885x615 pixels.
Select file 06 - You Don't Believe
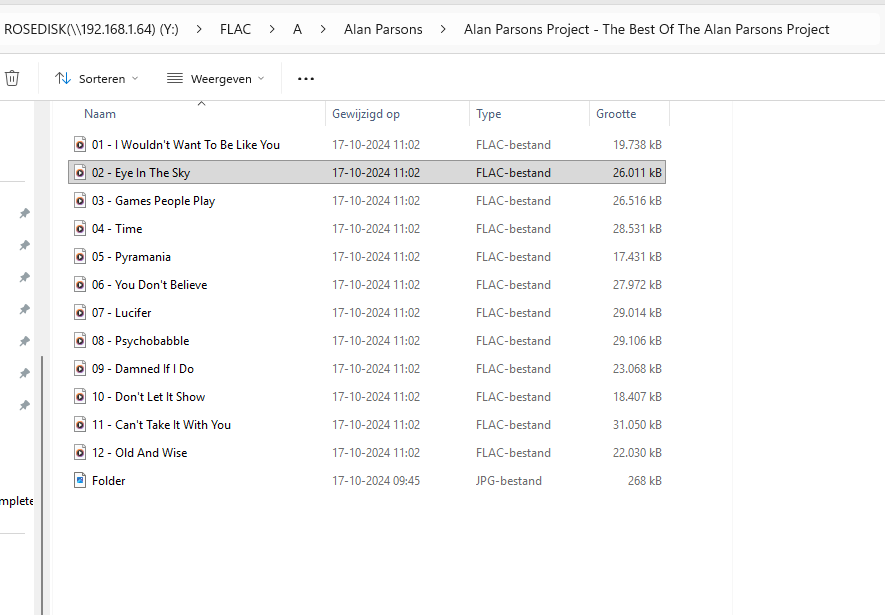(x=150, y=285)
